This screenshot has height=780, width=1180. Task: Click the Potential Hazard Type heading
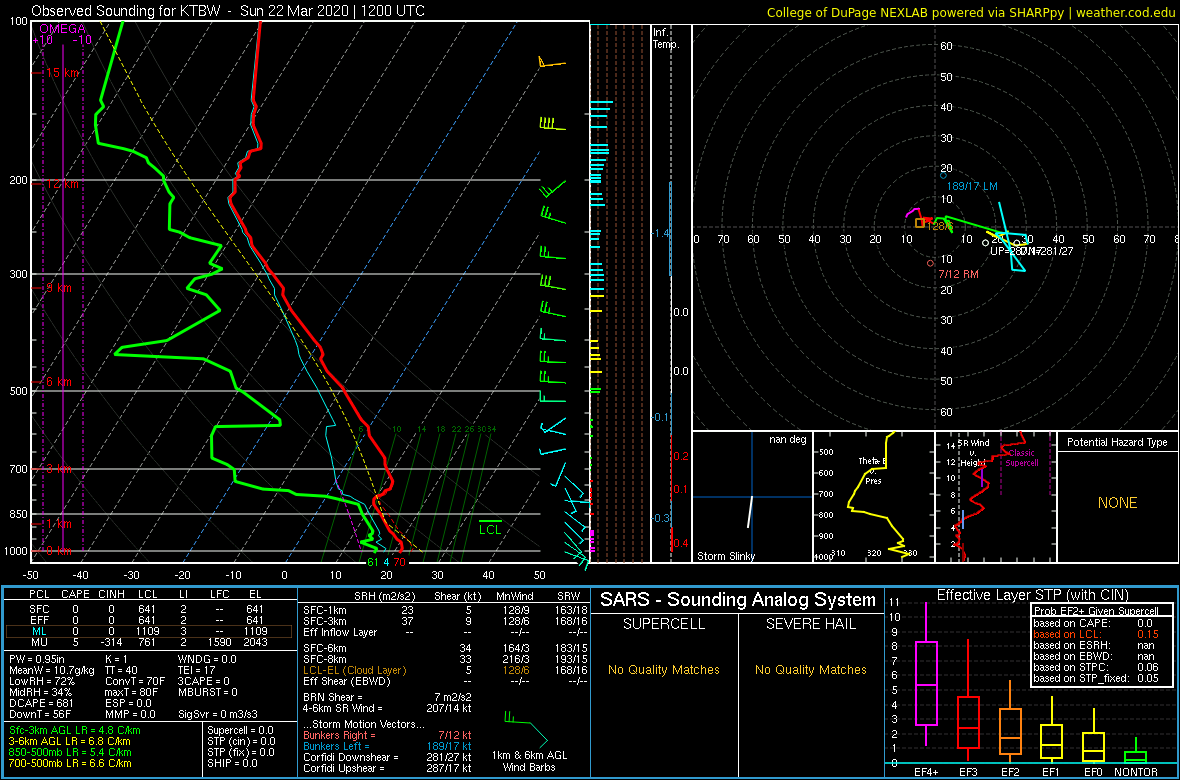tap(1117, 442)
